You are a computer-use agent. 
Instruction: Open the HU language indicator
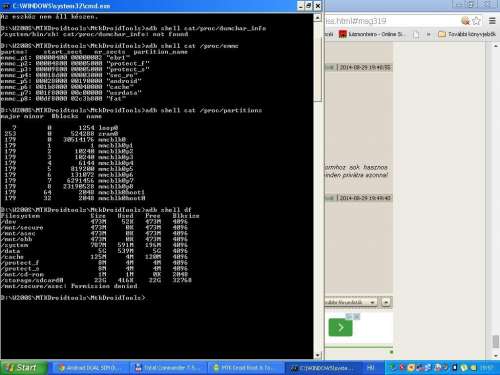click(x=370, y=368)
